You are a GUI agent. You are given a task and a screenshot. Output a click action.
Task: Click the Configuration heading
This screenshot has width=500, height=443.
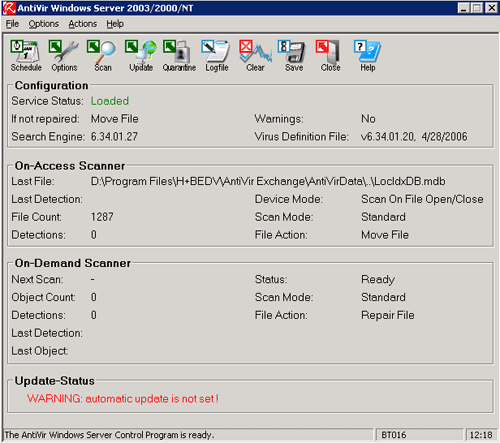pos(51,85)
